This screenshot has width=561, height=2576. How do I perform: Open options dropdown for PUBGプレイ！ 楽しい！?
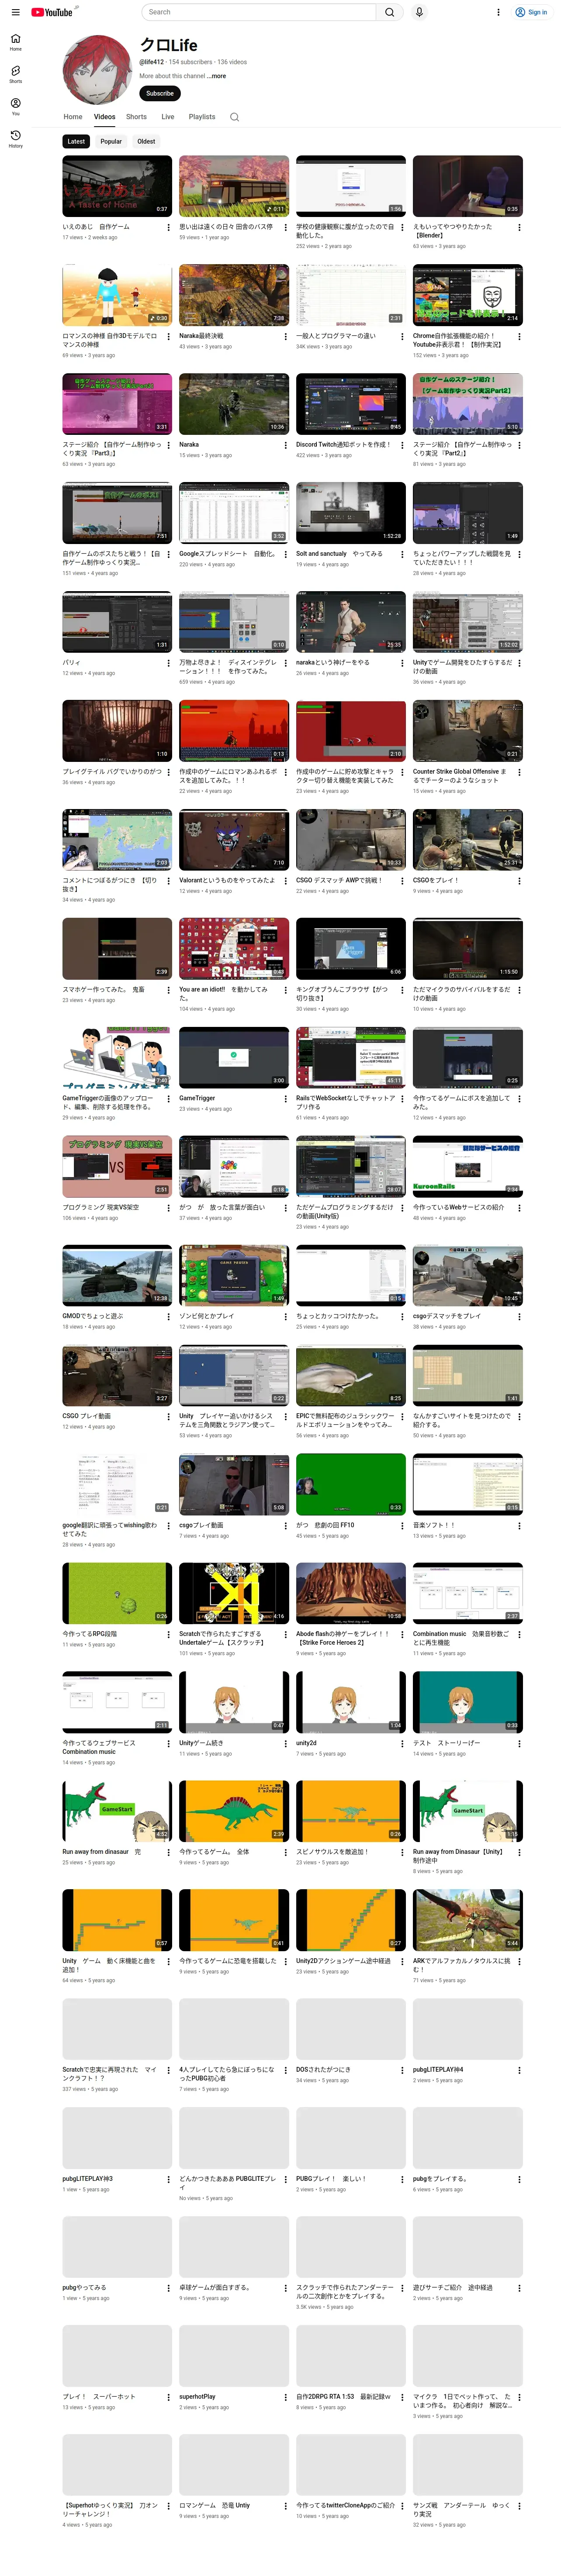click(402, 2179)
